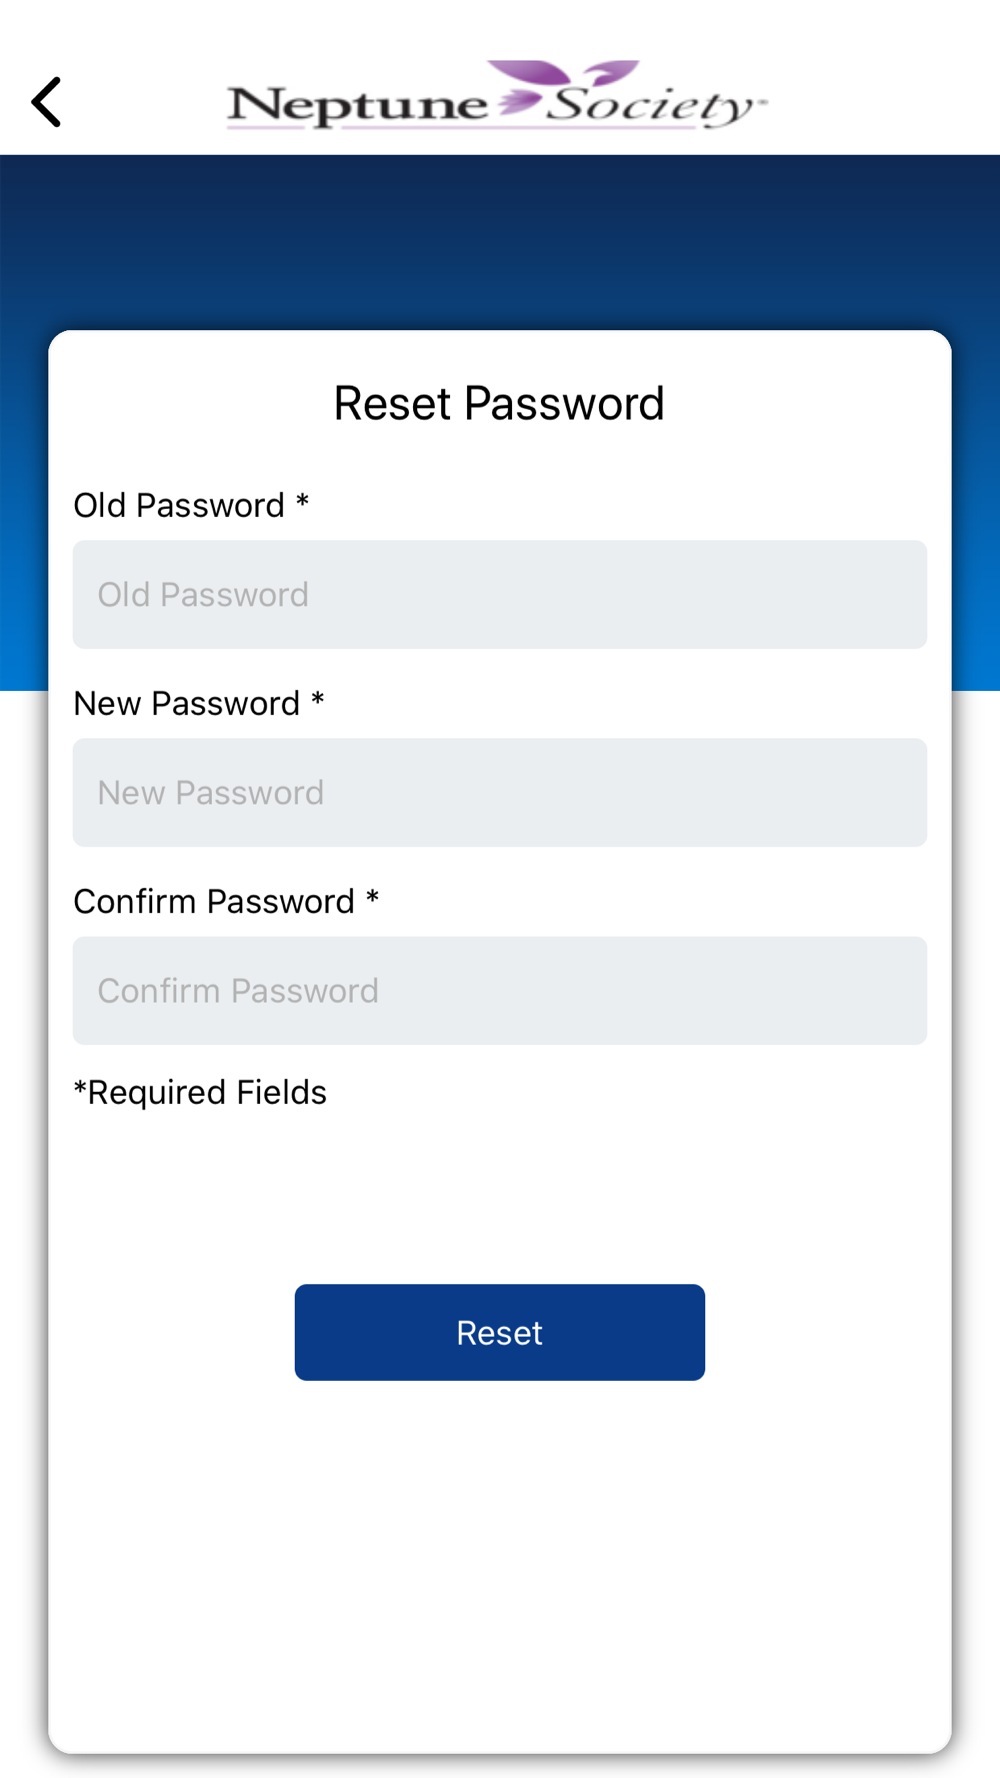
Task: Focus the New Password input field
Action: 500,793
